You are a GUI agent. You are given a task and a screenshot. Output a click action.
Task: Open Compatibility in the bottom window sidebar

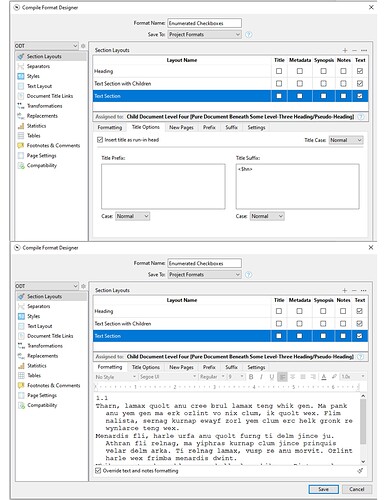[42, 405]
